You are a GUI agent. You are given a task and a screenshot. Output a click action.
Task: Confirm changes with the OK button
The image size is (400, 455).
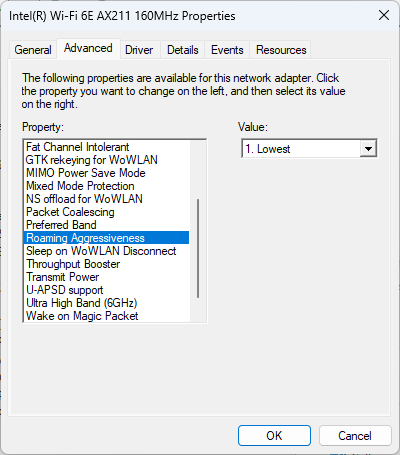(x=274, y=435)
